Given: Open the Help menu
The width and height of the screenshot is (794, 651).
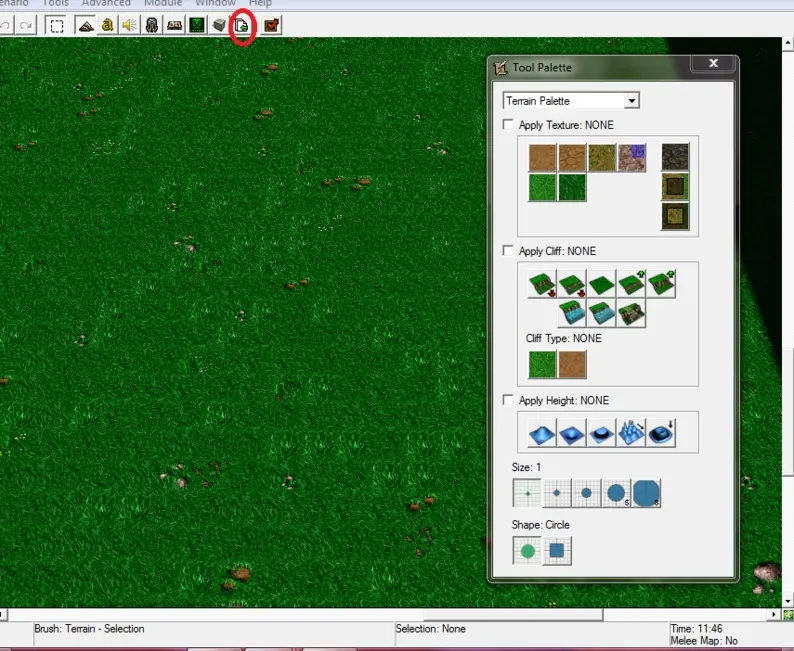Looking at the screenshot, I should click(x=260, y=3).
